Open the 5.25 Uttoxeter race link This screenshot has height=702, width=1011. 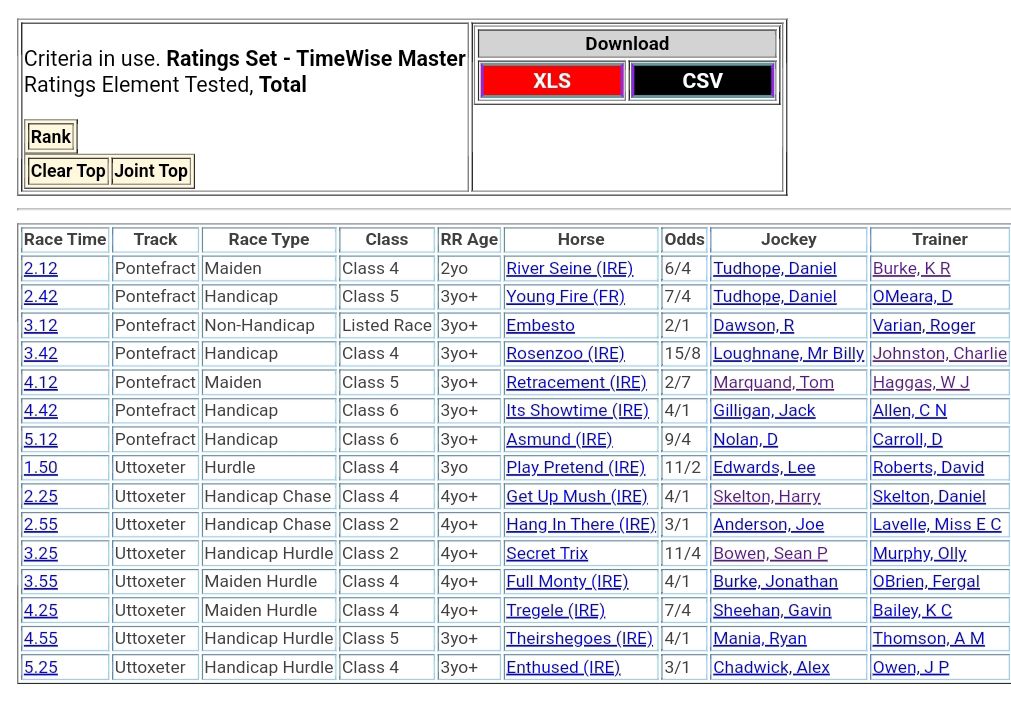coord(41,668)
